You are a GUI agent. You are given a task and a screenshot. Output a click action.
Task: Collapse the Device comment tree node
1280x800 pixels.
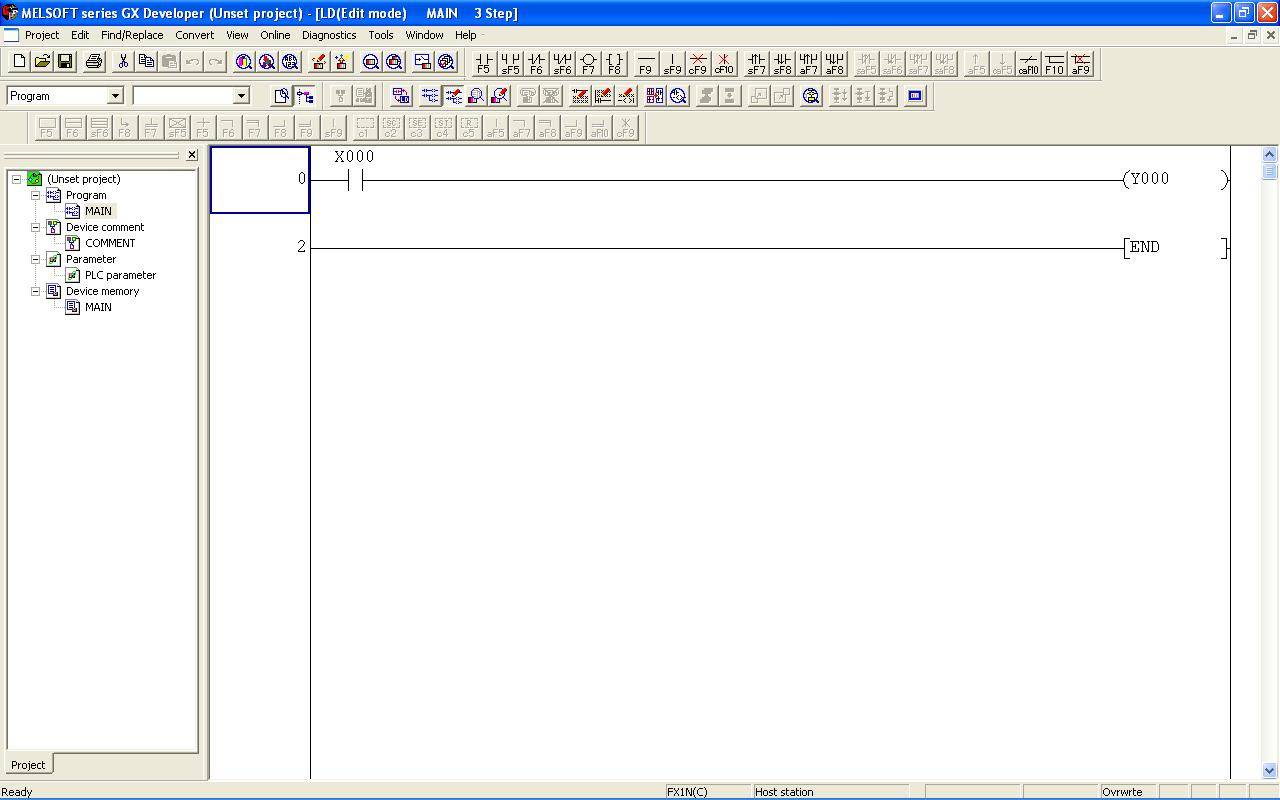coord(36,227)
